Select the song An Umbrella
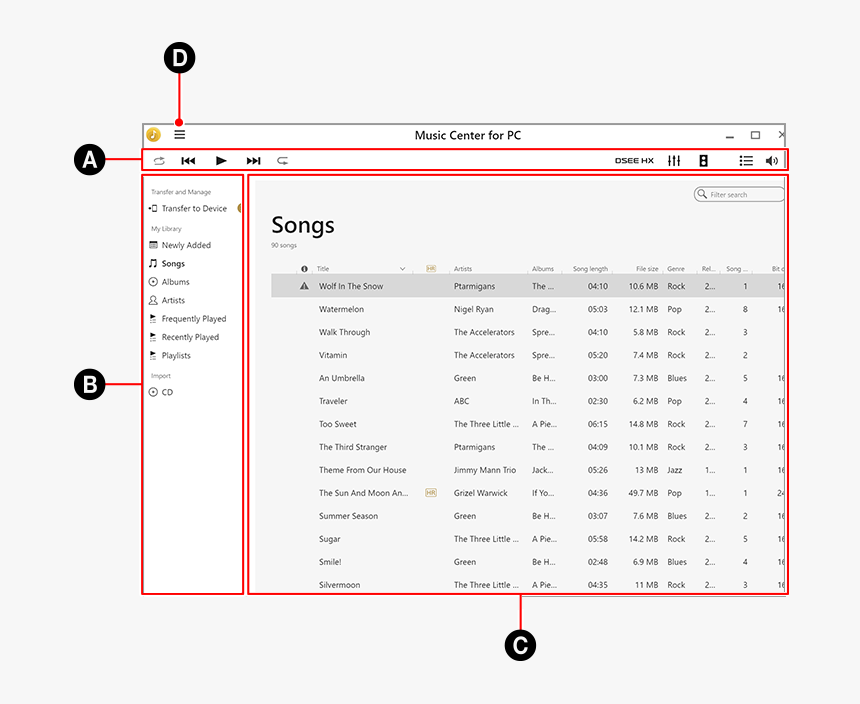This screenshot has height=704, width=860. pos(342,378)
